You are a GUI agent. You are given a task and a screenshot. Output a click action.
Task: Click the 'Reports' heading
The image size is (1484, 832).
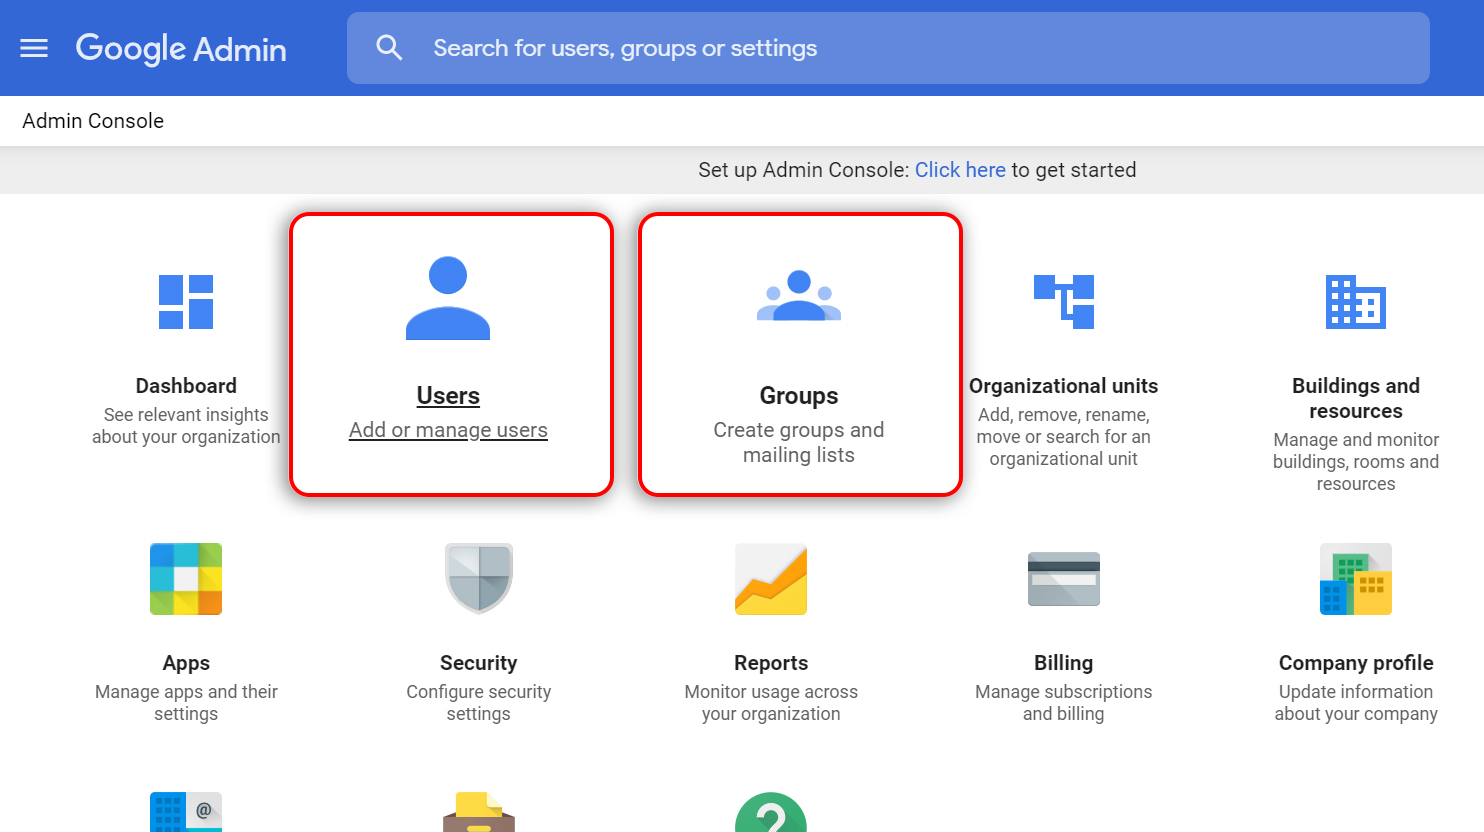771,663
